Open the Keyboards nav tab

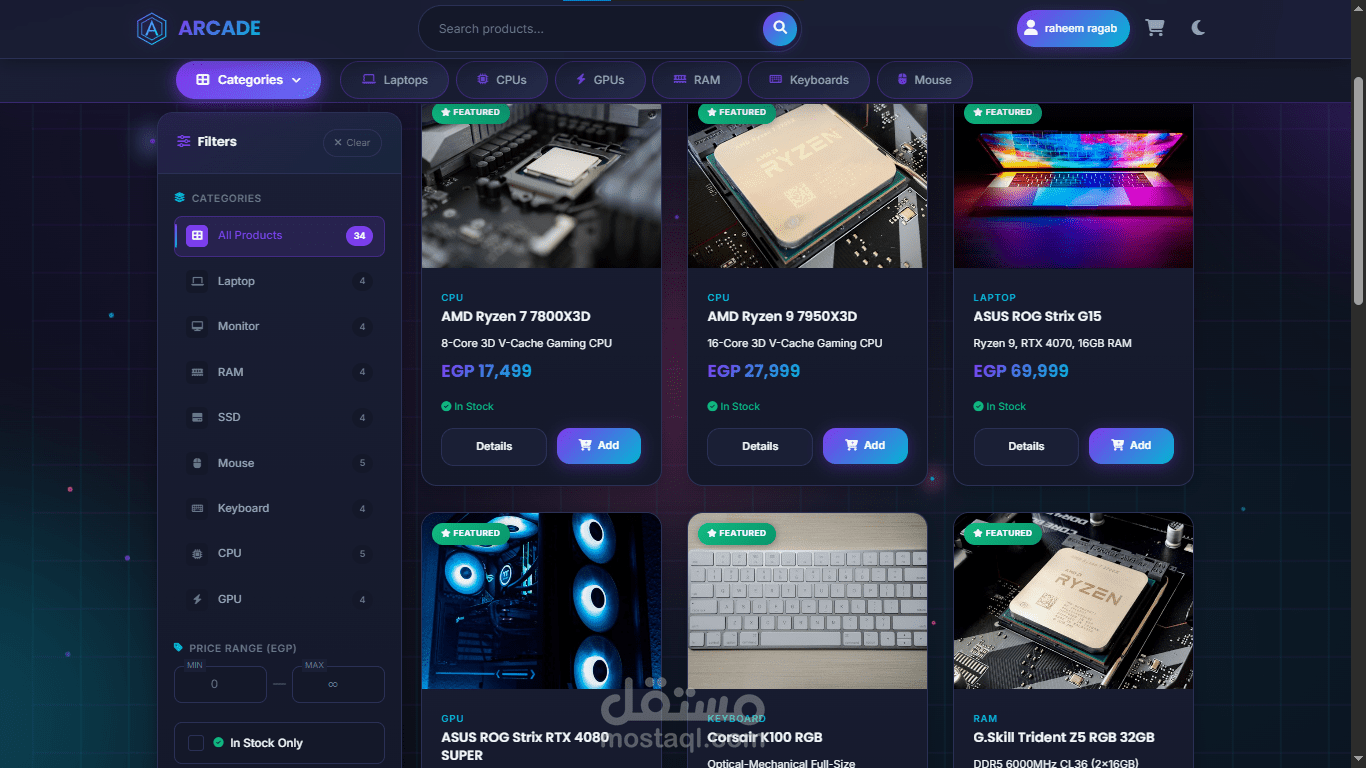pyautogui.click(x=809, y=80)
